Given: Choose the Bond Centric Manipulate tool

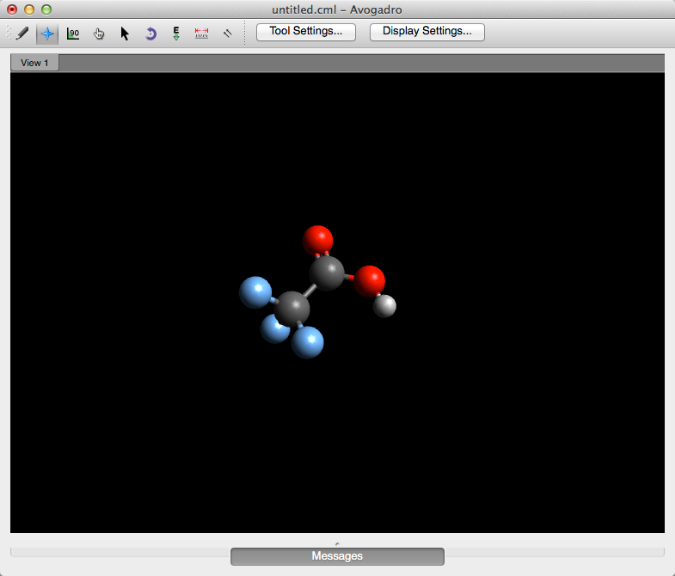Looking at the screenshot, I should [x=73, y=33].
